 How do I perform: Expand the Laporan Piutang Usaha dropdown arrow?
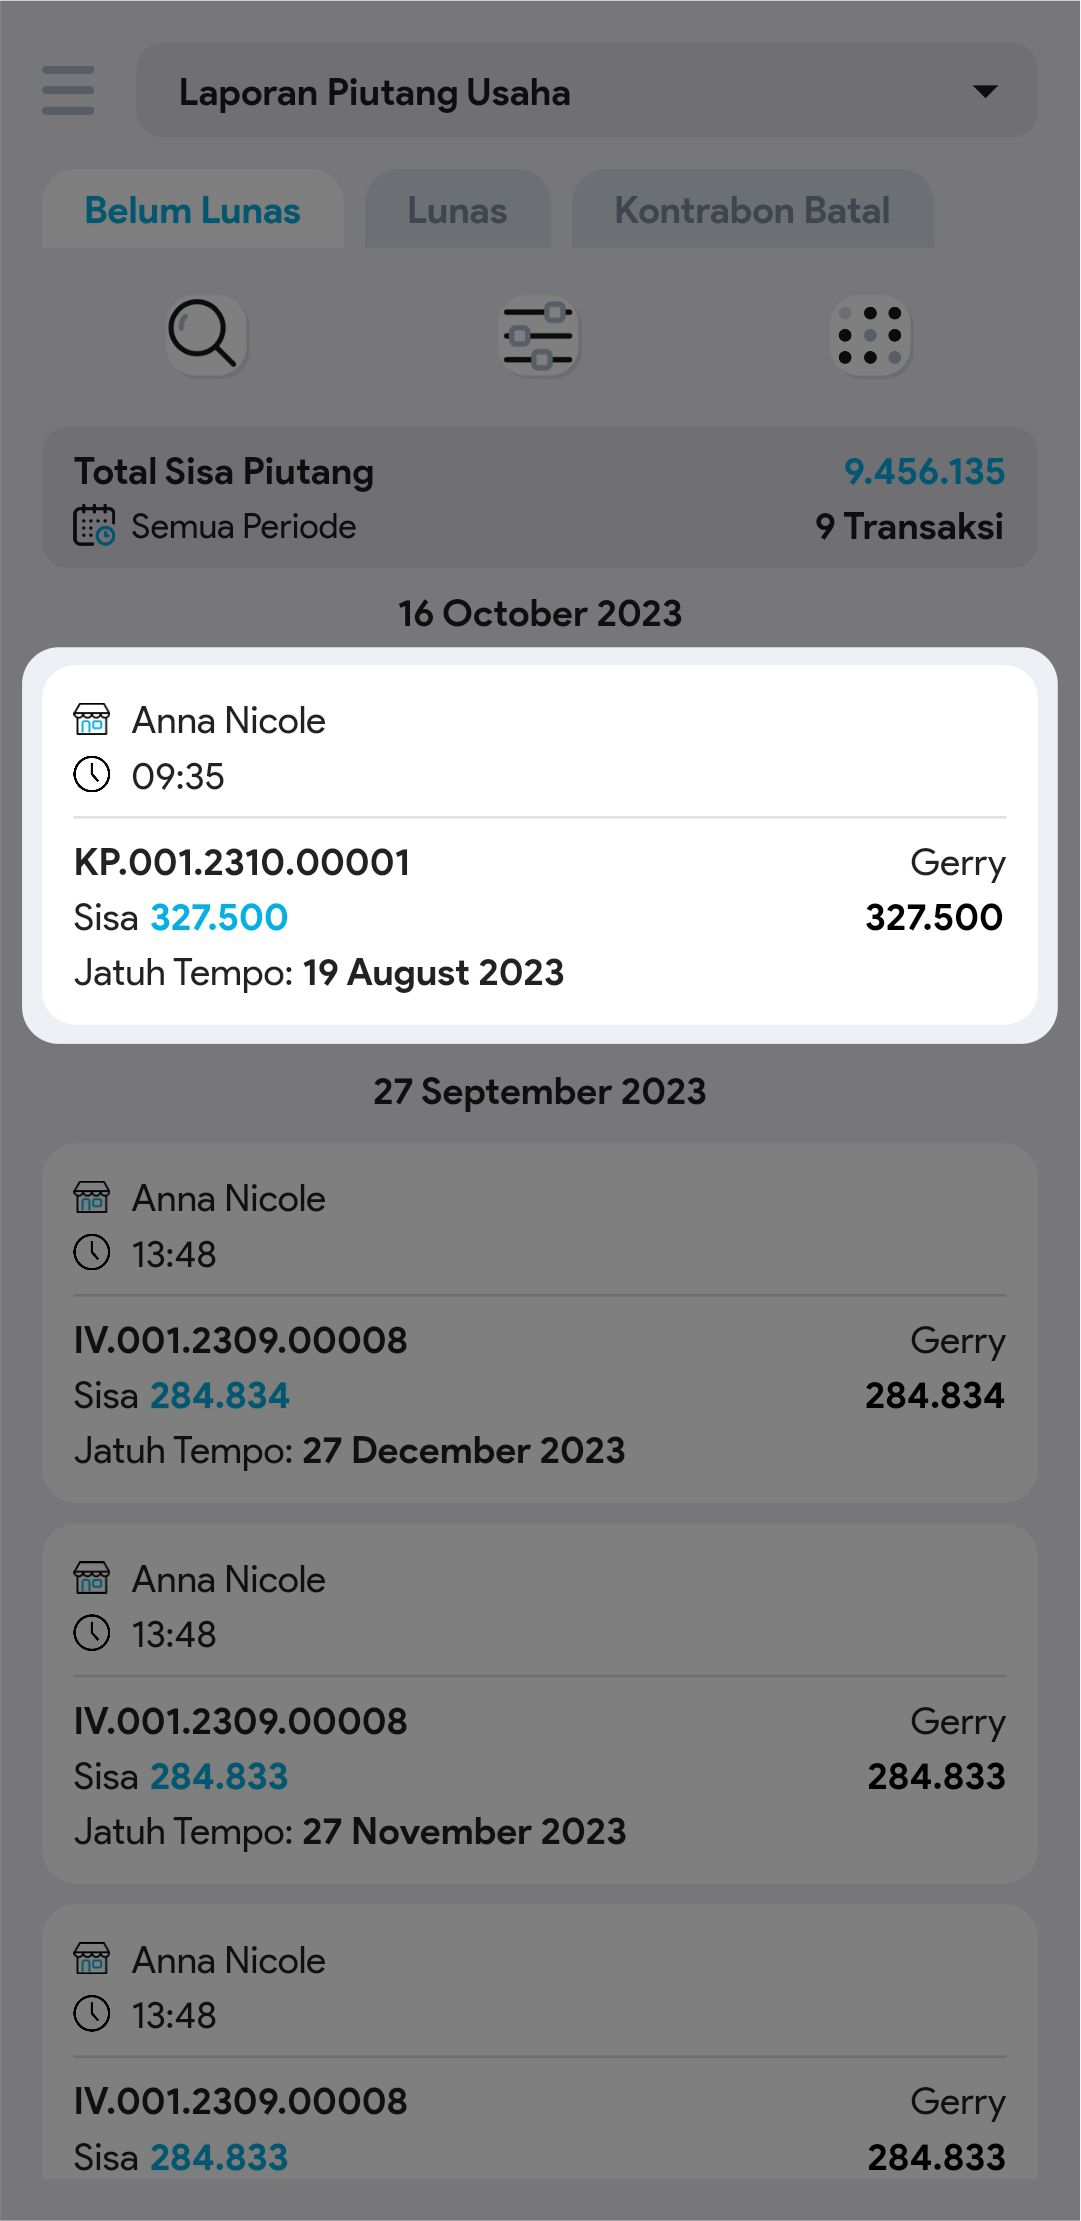(x=985, y=91)
